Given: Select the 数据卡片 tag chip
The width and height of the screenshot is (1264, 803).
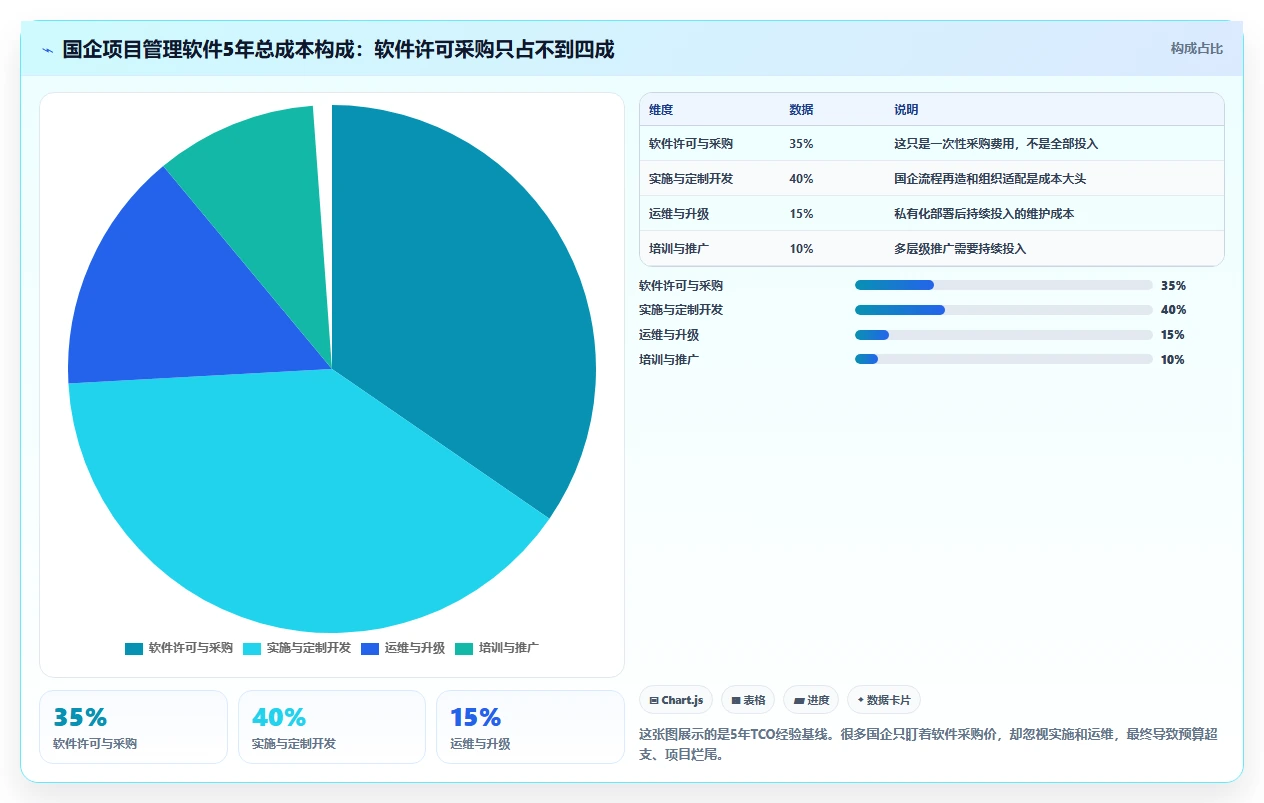Looking at the screenshot, I should (884, 700).
